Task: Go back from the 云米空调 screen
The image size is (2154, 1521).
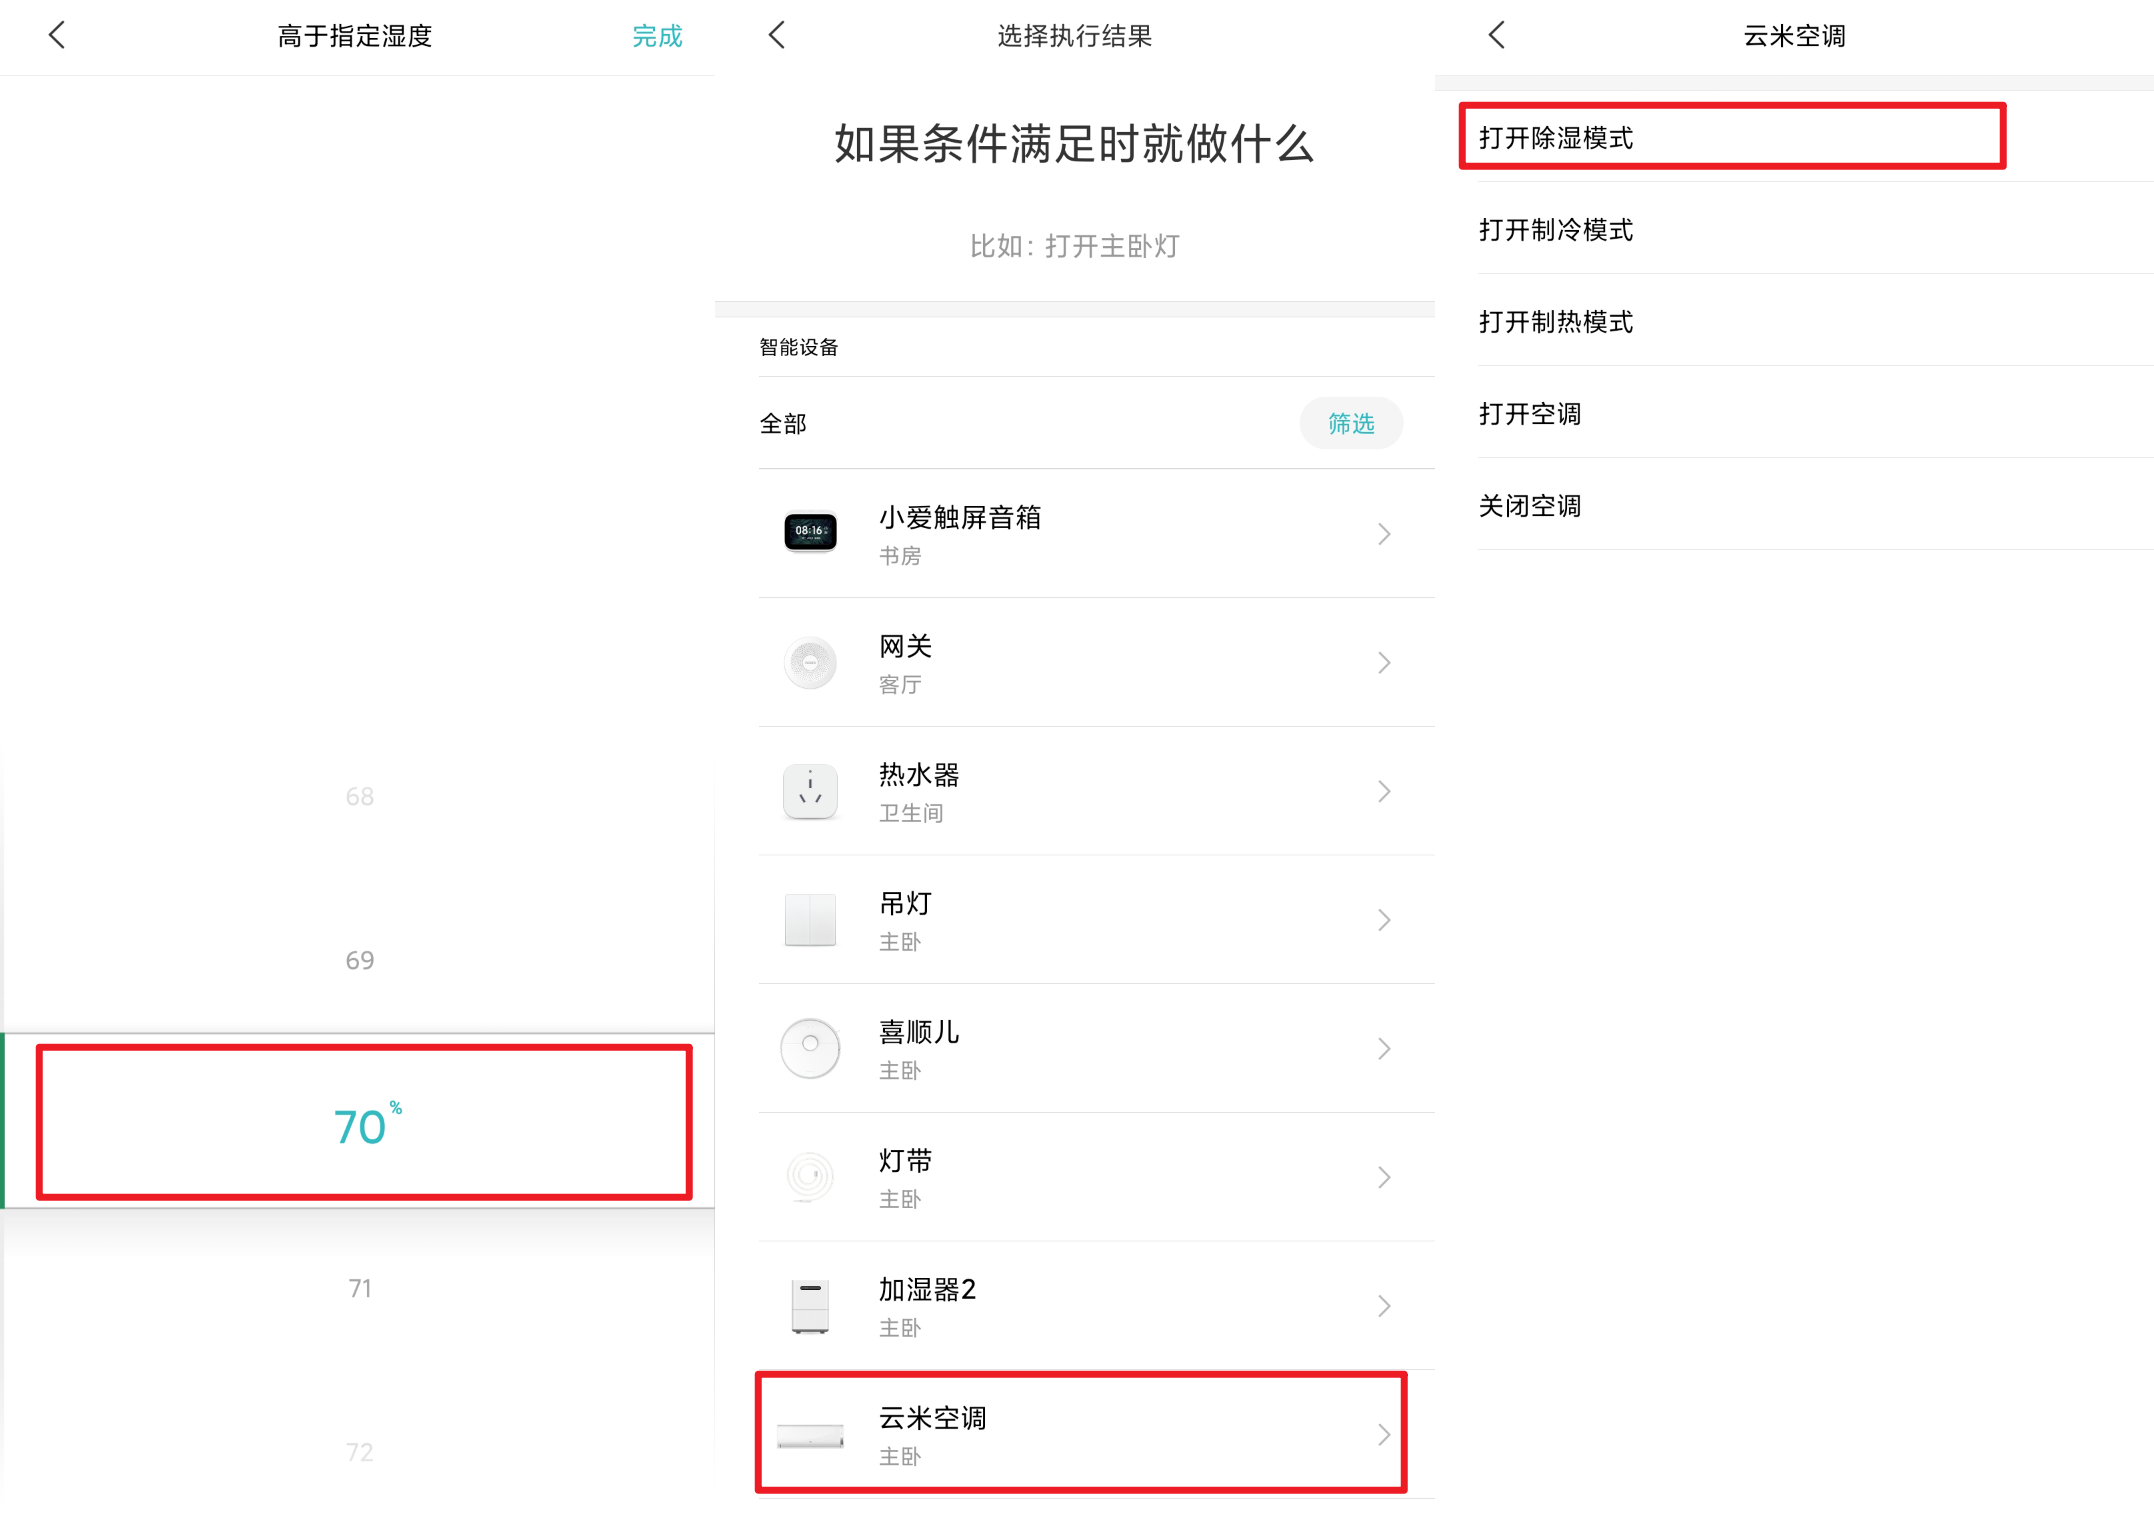Action: (x=1496, y=36)
